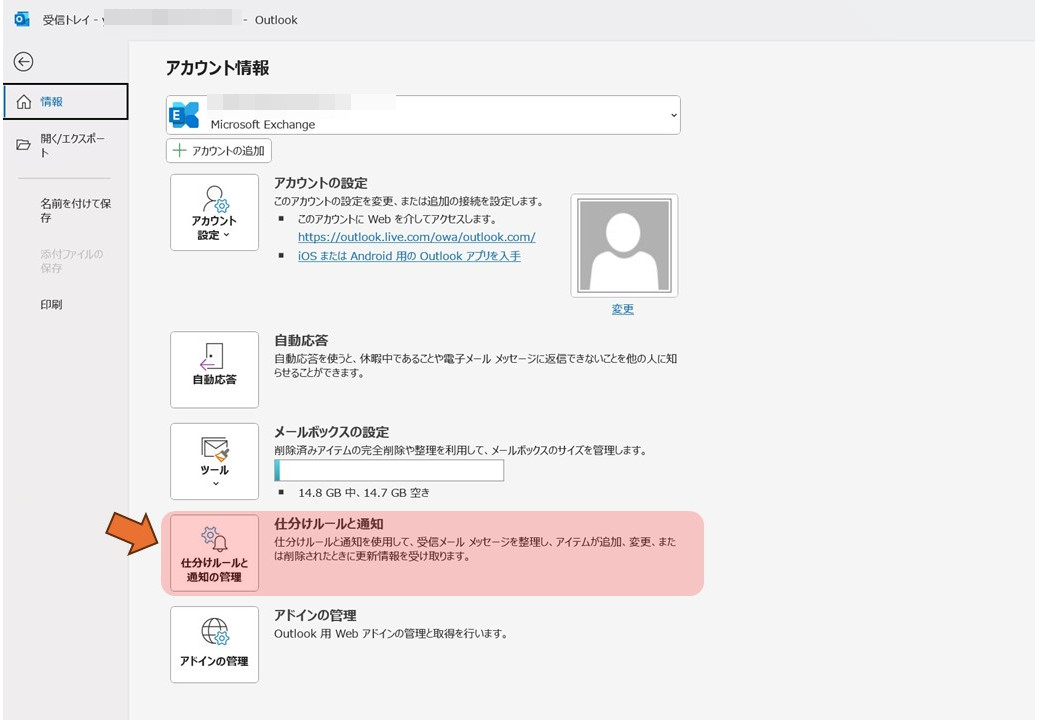Click the 変更 link below the photo
The image size is (1039, 720).
pyautogui.click(x=622, y=309)
